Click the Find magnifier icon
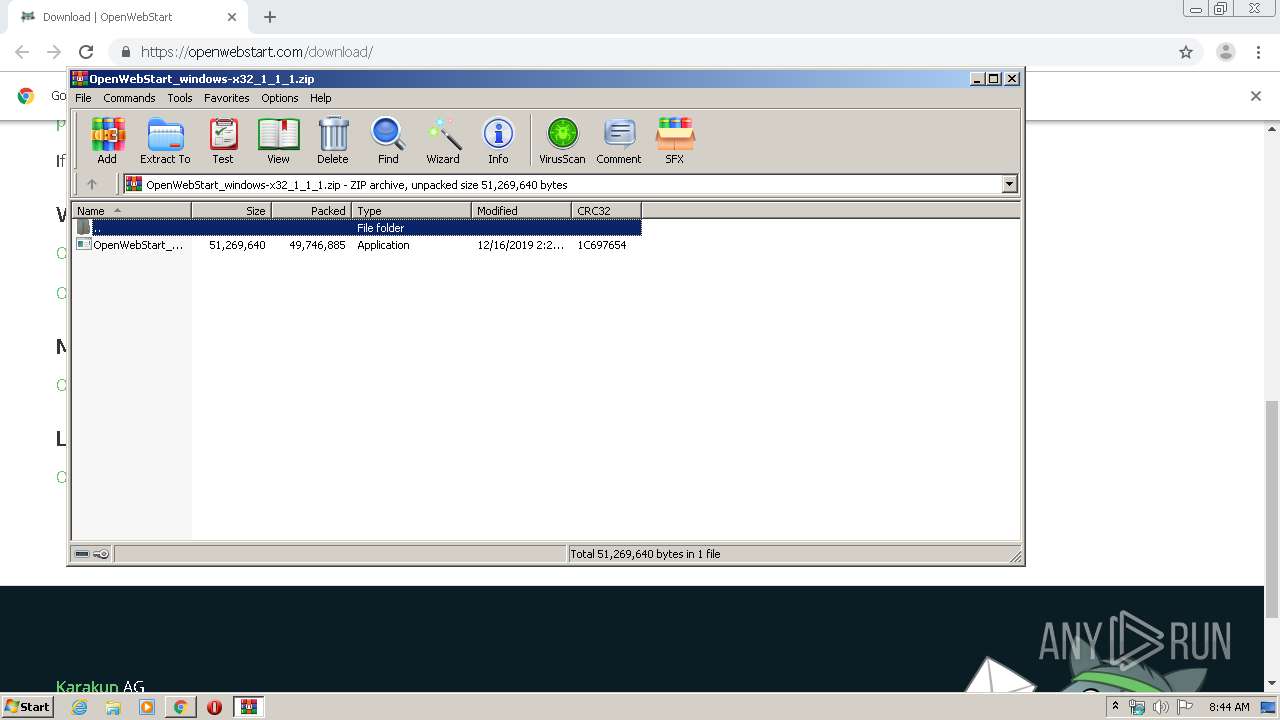The image size is (1280, 720). [x=388, y=140]
